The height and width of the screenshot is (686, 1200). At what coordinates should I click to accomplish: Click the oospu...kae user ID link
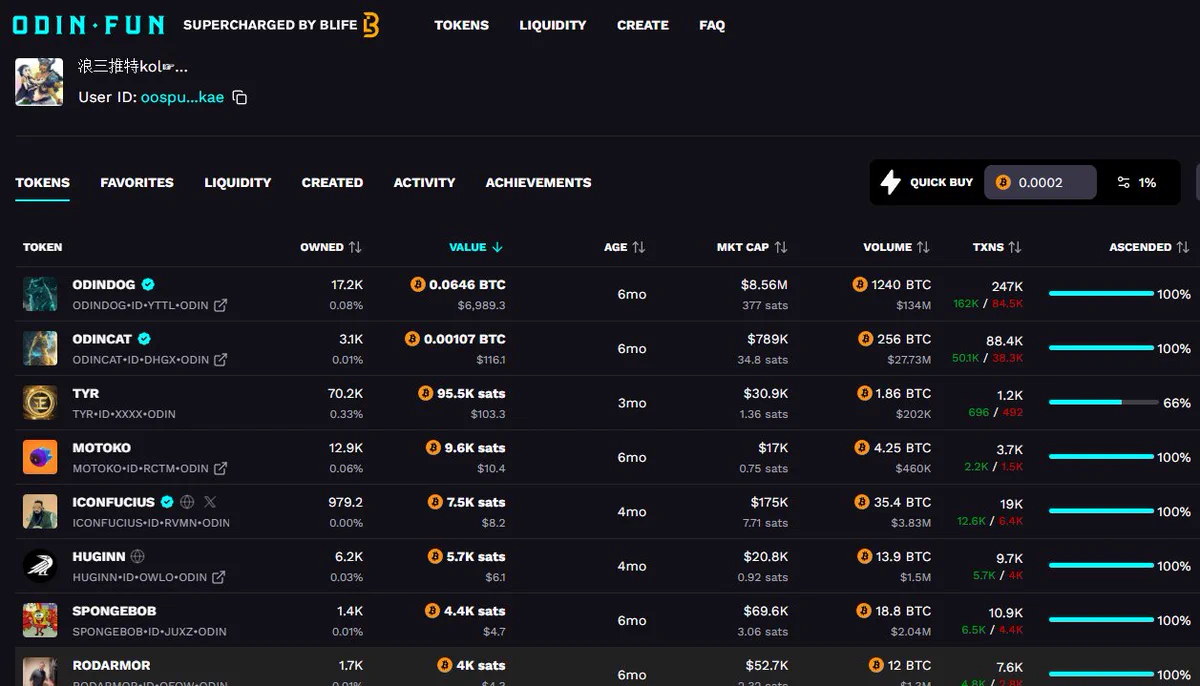183,98
